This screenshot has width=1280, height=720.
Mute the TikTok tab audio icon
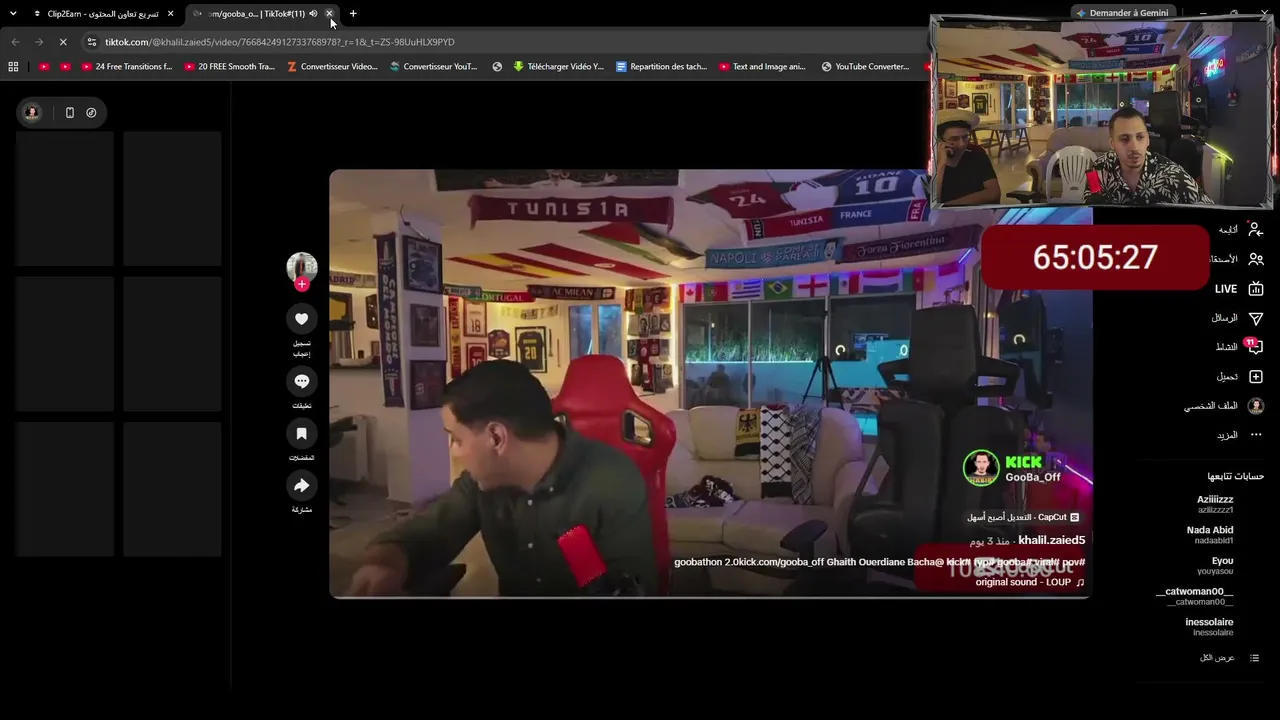click(x=313, y=14)
